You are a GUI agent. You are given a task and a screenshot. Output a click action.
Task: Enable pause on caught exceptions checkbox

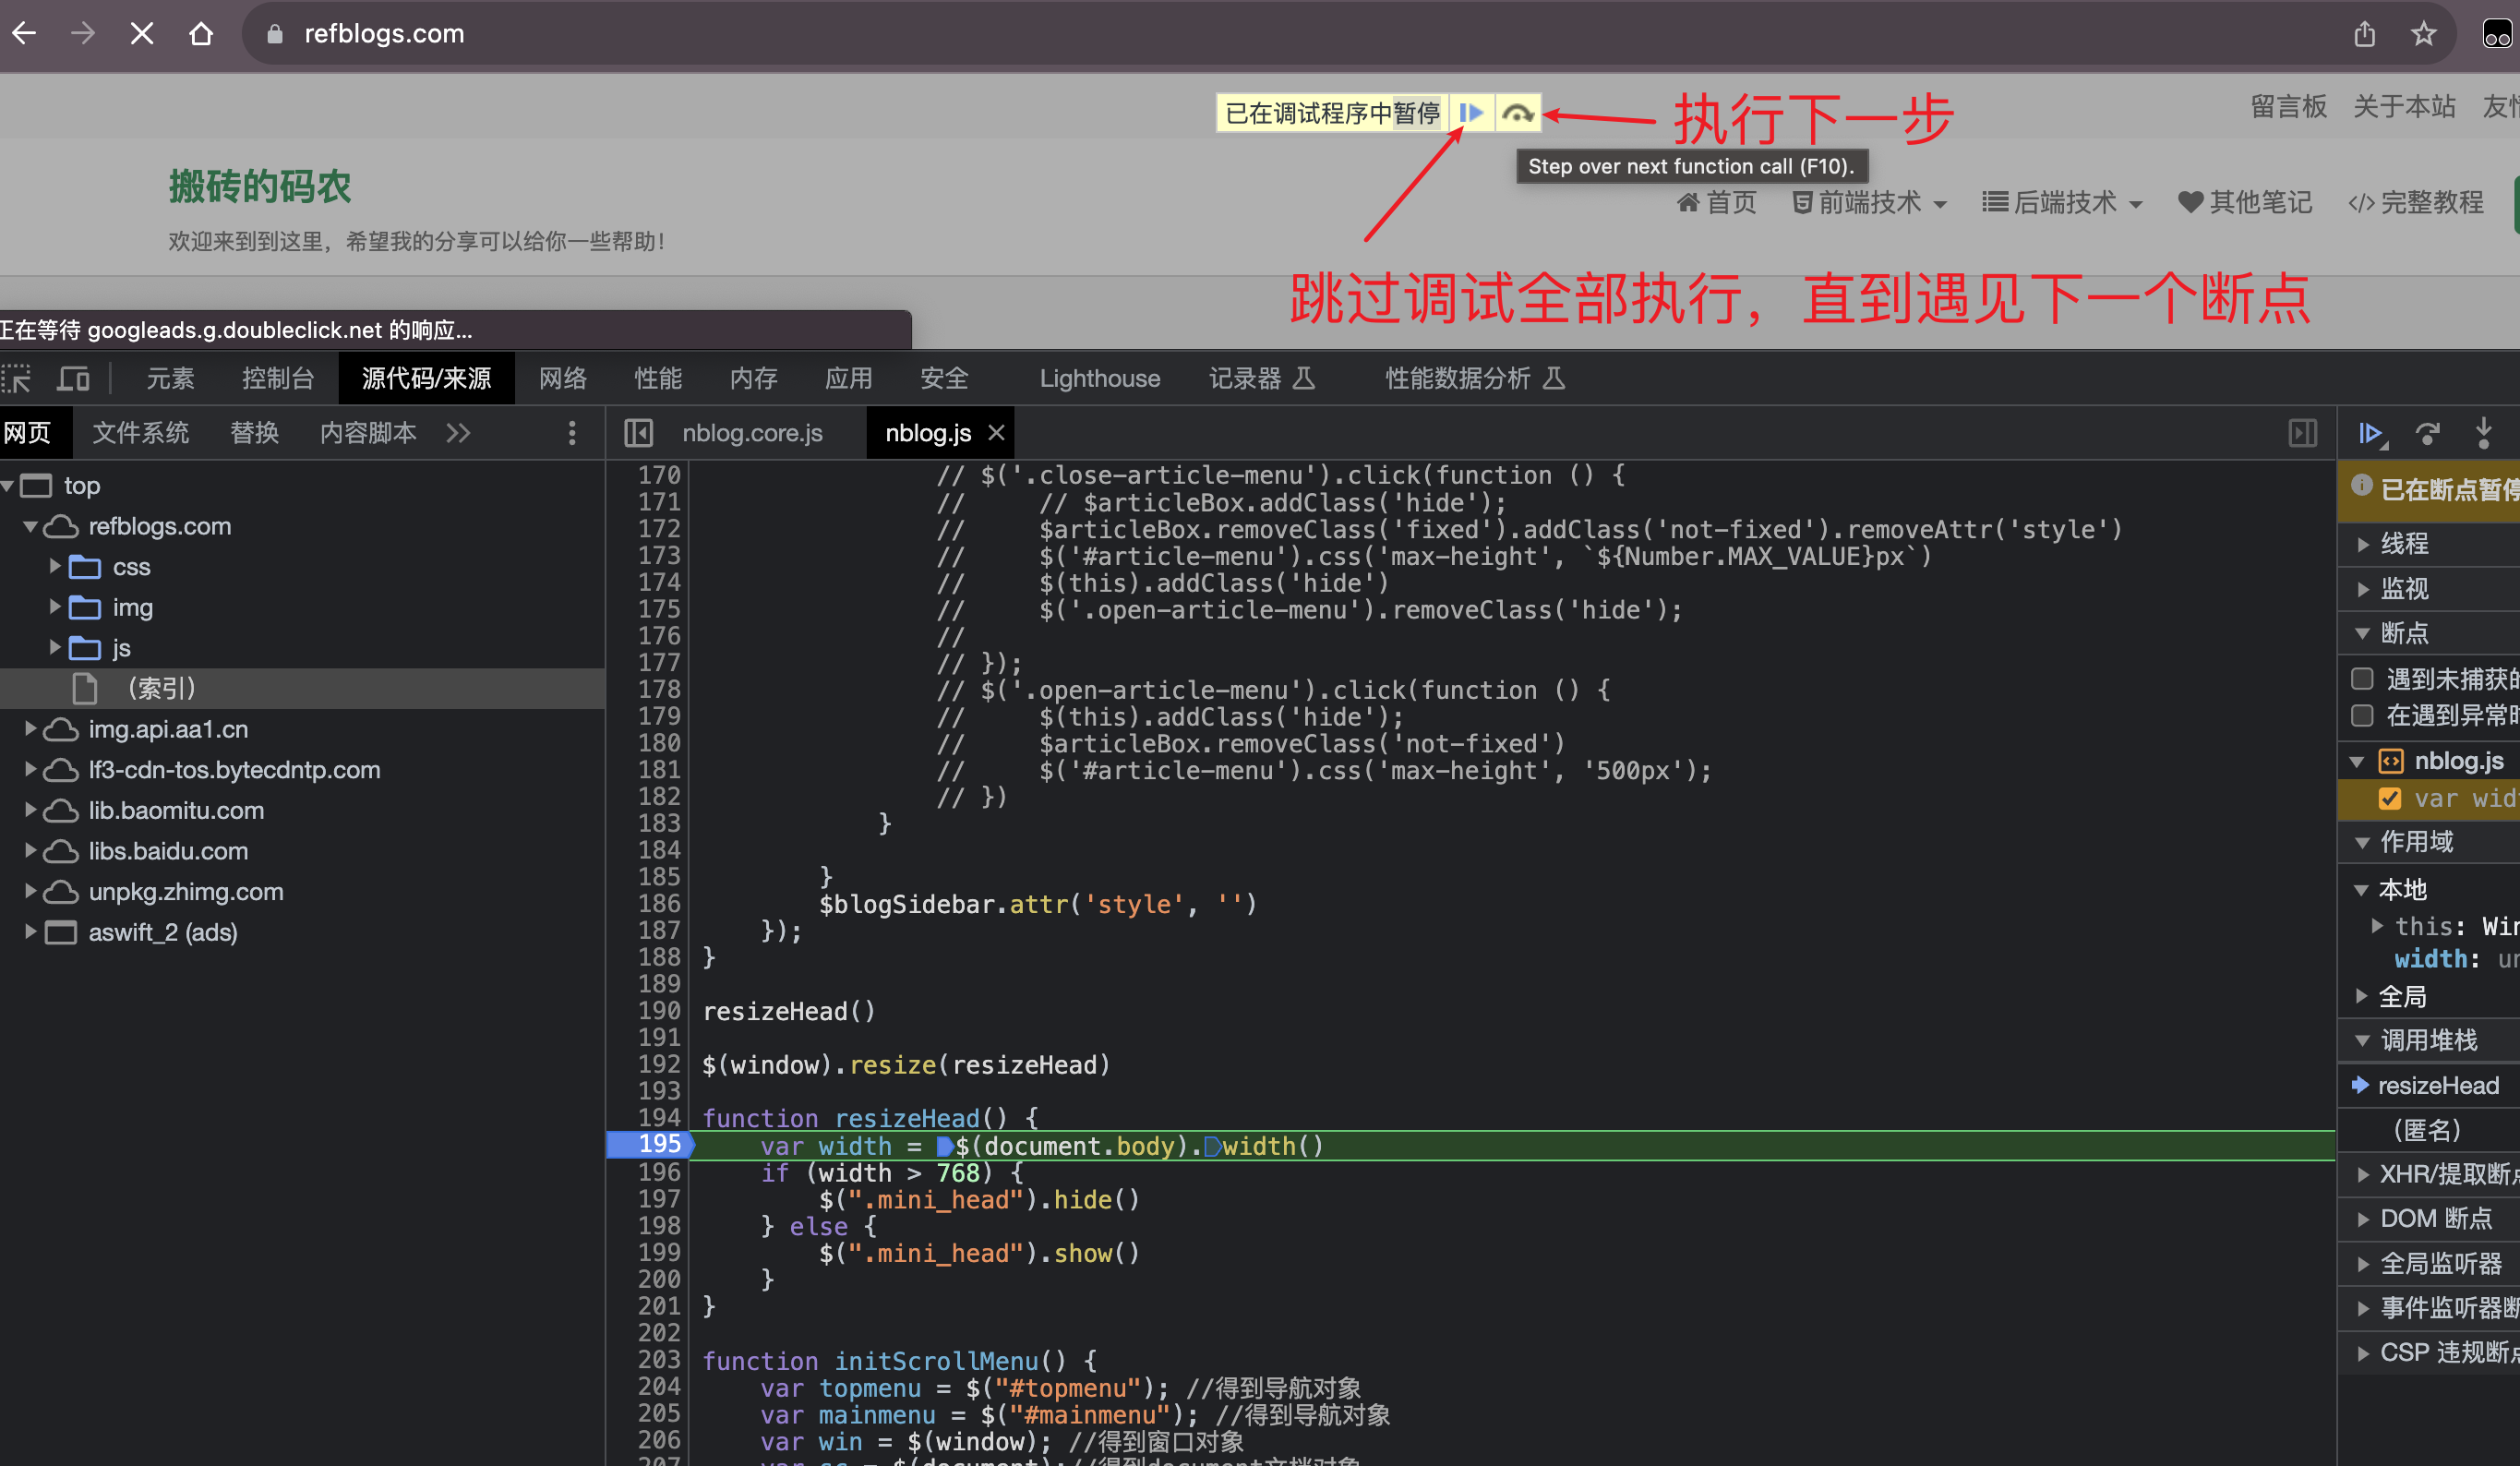tap(2362, 715)
